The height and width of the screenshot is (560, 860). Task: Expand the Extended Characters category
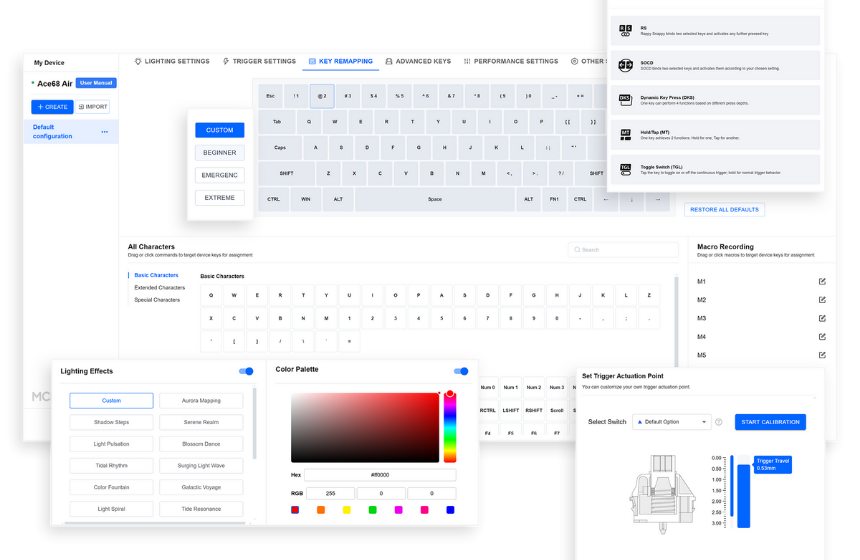click(159, 287)
